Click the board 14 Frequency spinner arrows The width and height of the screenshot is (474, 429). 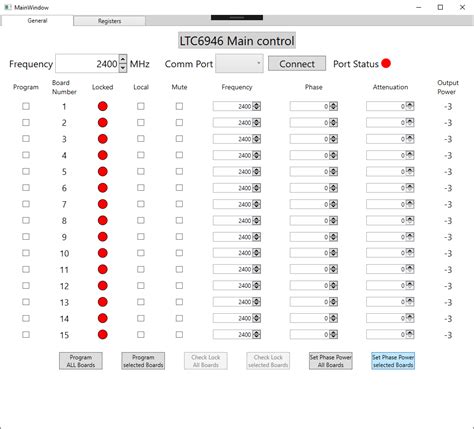point(256,318)
